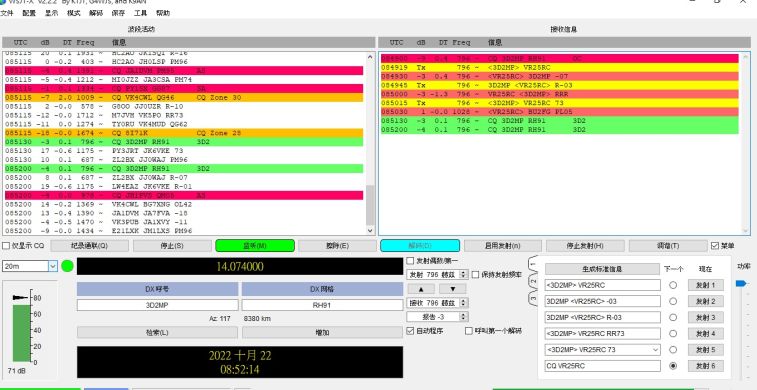Click the DX call field containing 3D2MP
The height and width of the screenshot is (390, 757).
[157, 305]
